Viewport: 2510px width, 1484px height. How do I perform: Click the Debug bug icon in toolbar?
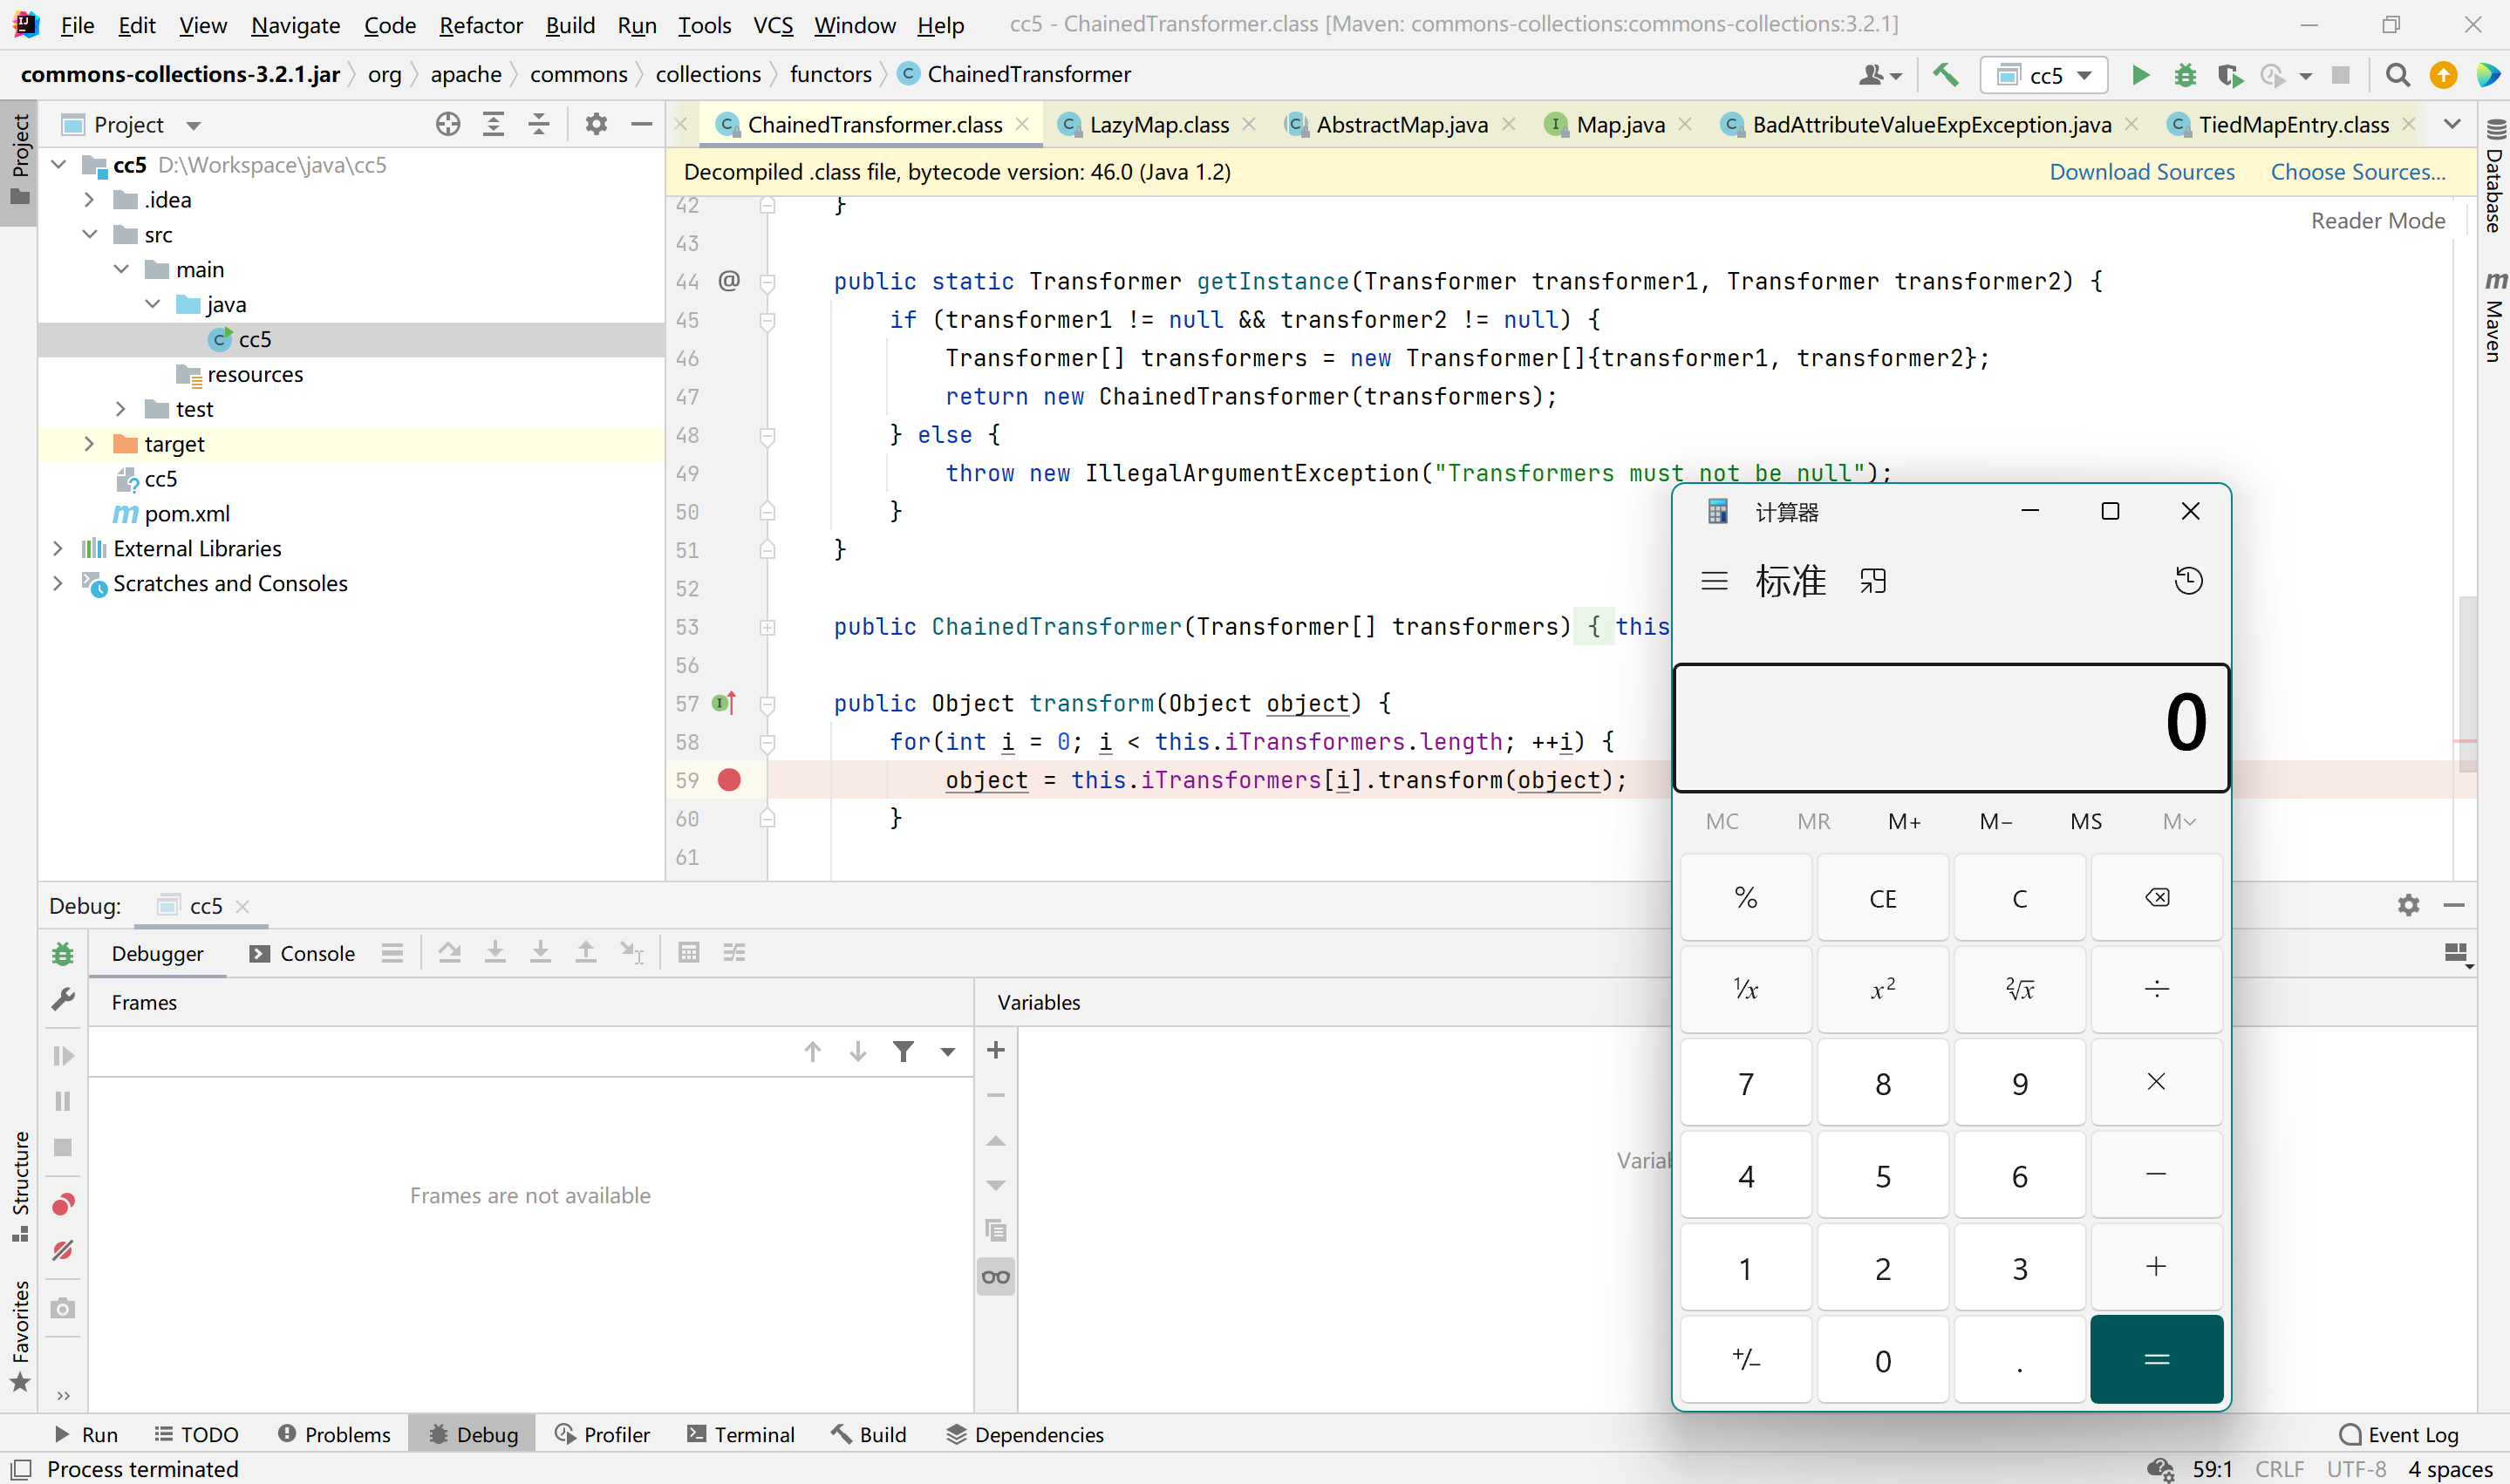coord(2185,75)
